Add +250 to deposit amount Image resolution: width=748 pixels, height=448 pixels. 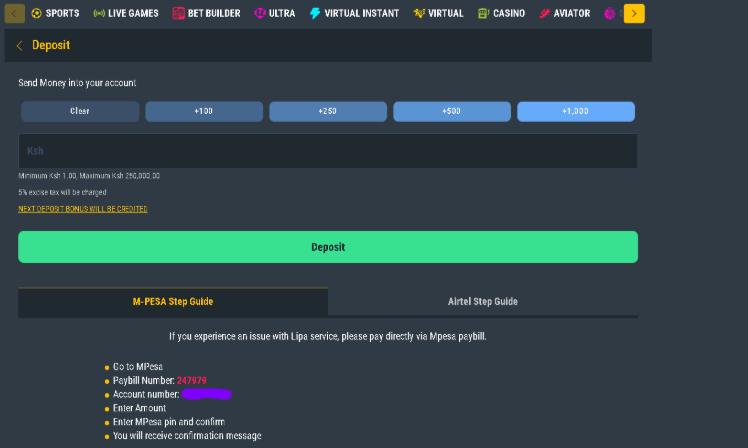[328, 111]
